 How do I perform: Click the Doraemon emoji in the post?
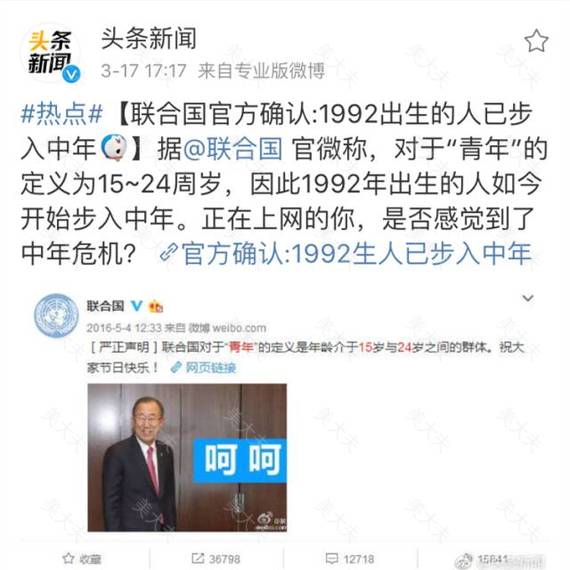coord(114,148)
